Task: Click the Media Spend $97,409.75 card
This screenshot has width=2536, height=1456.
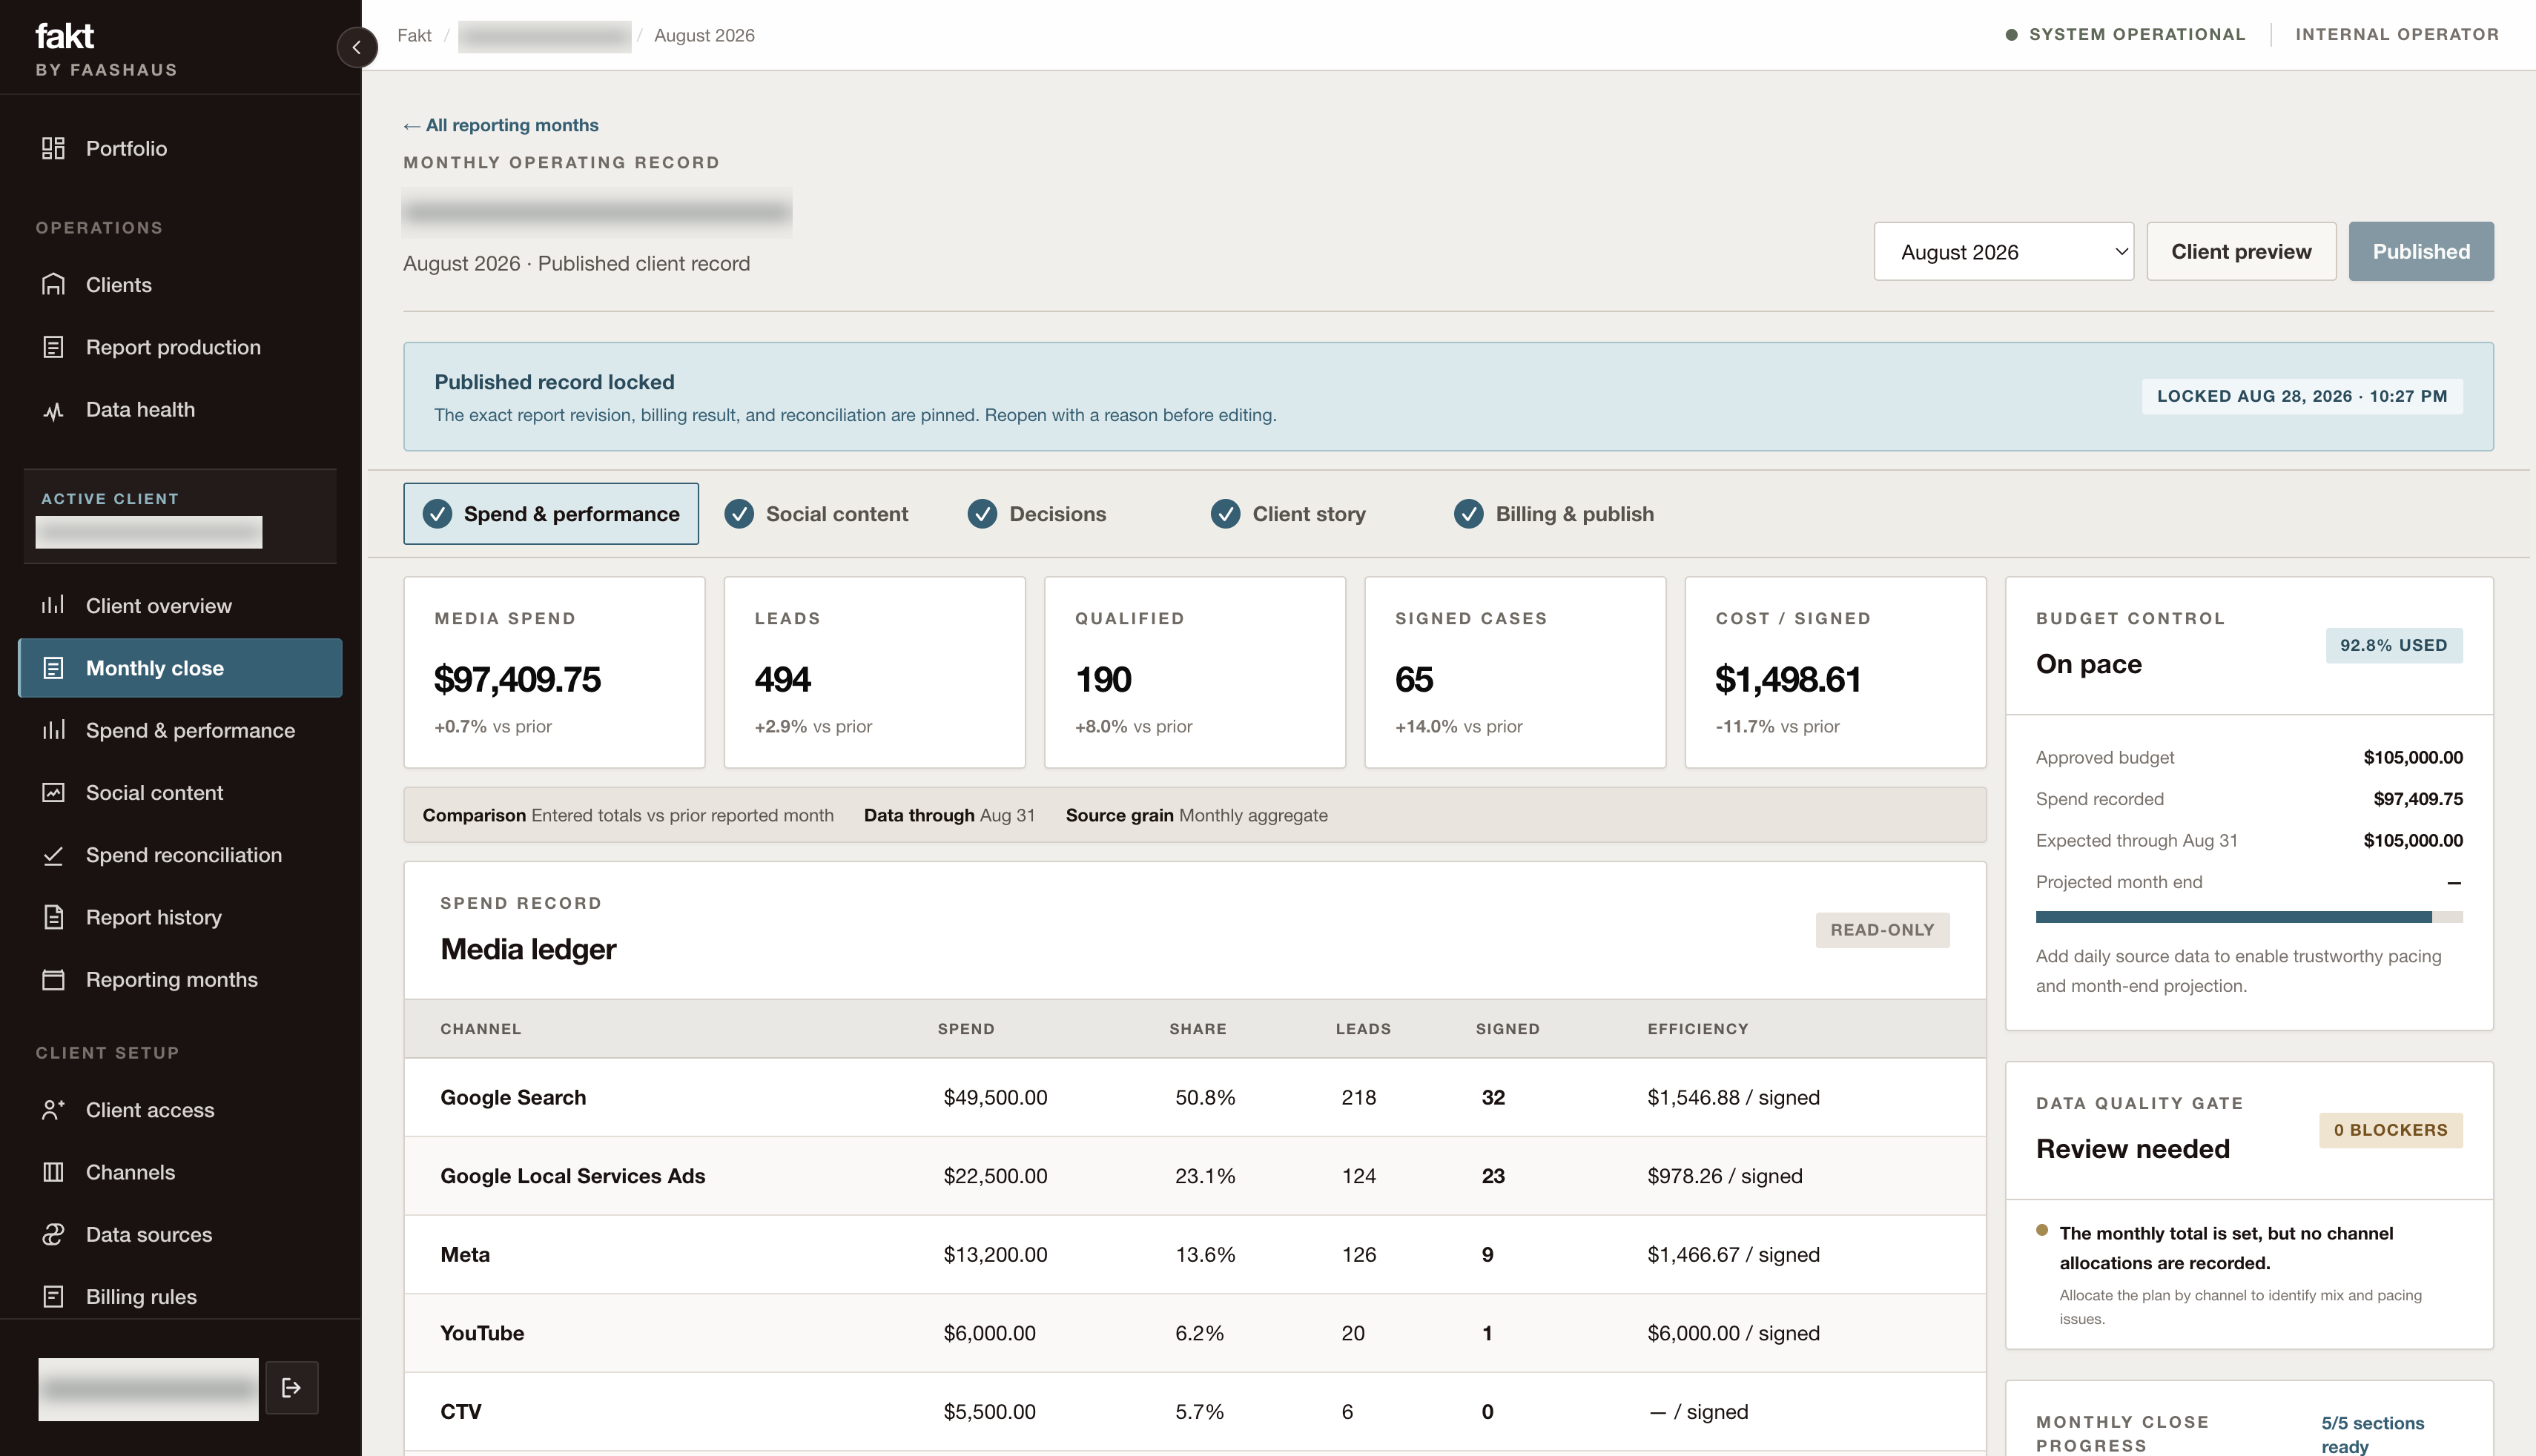Action: click(554, 672)
